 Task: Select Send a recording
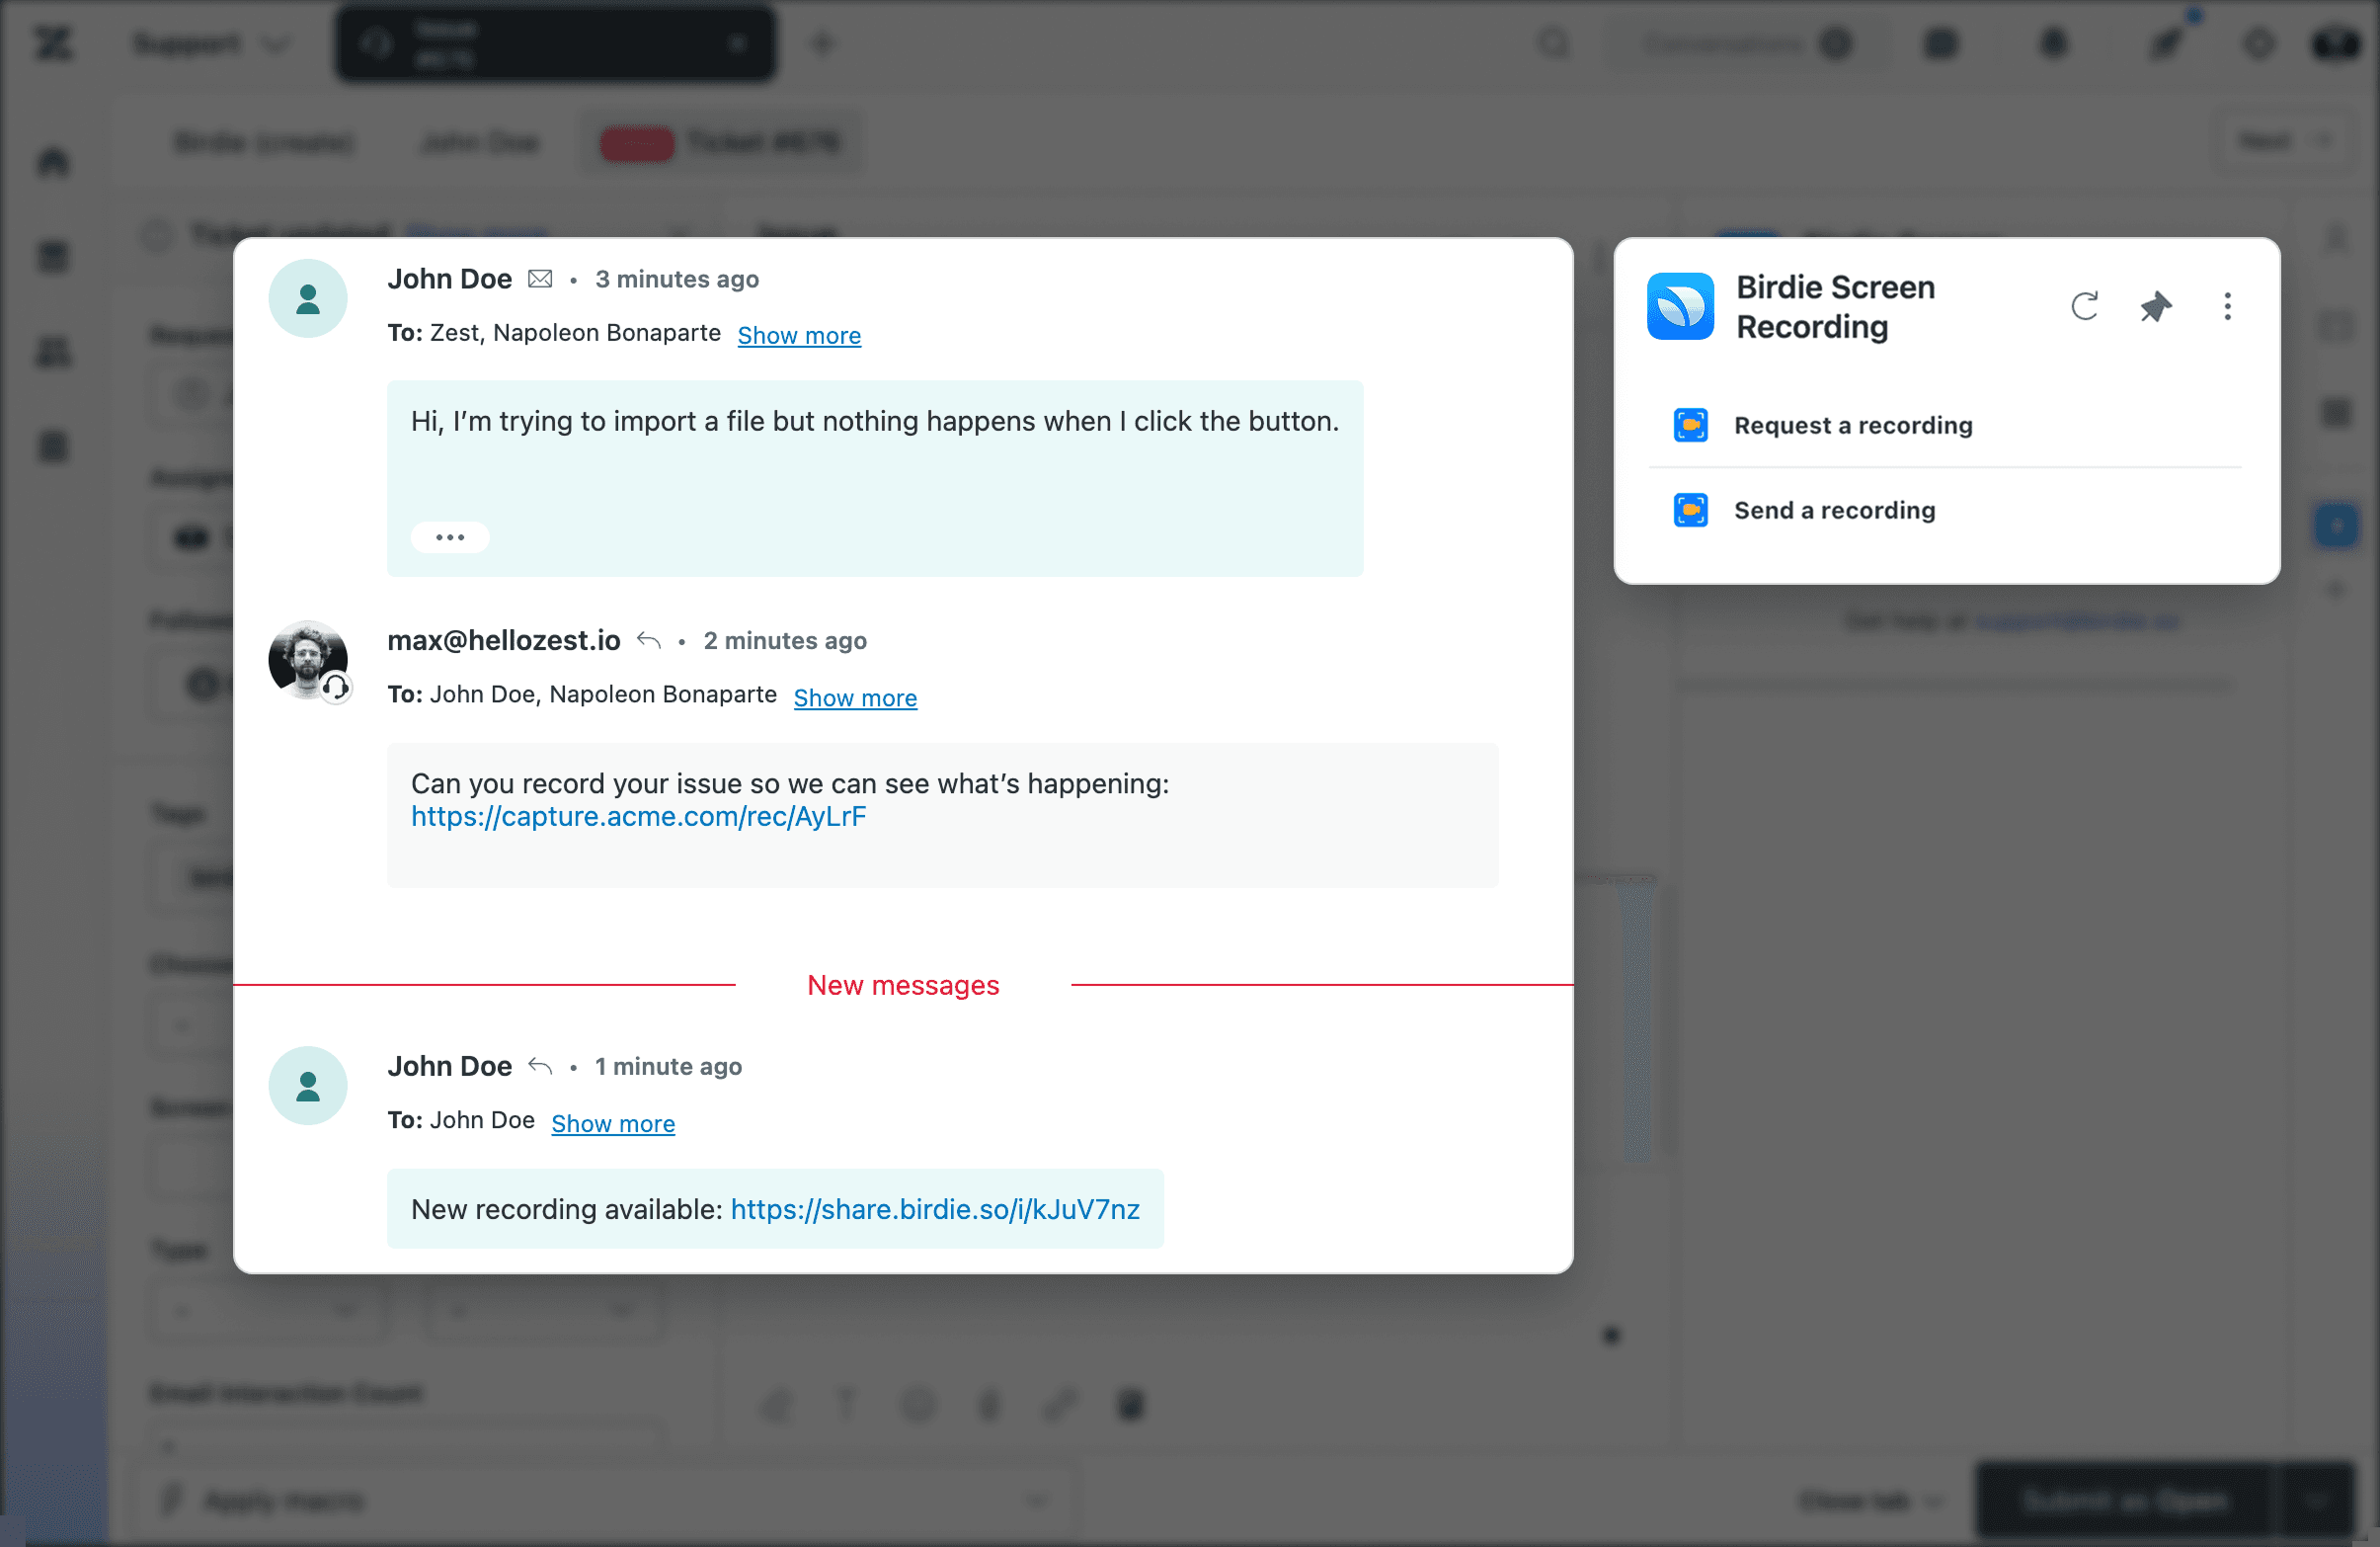tap(1945, 510)
